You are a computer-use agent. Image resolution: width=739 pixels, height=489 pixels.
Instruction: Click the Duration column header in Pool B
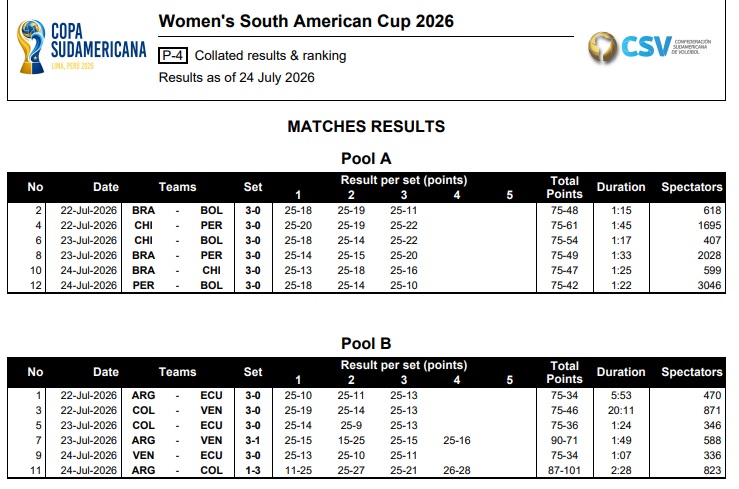(x=621, y=372)
